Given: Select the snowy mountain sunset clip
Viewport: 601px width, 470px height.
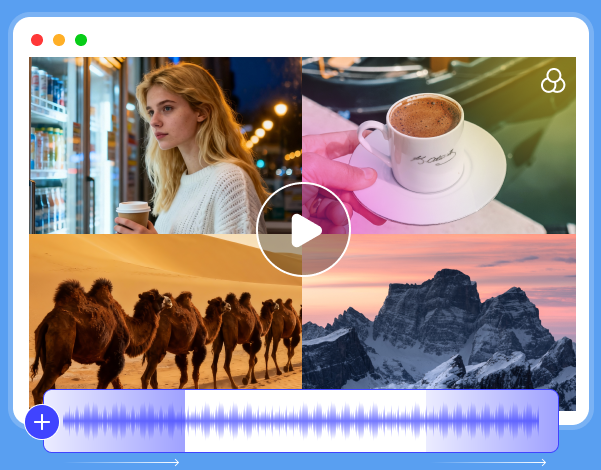Looking at the screenshot, I should [x=450, y=320].
